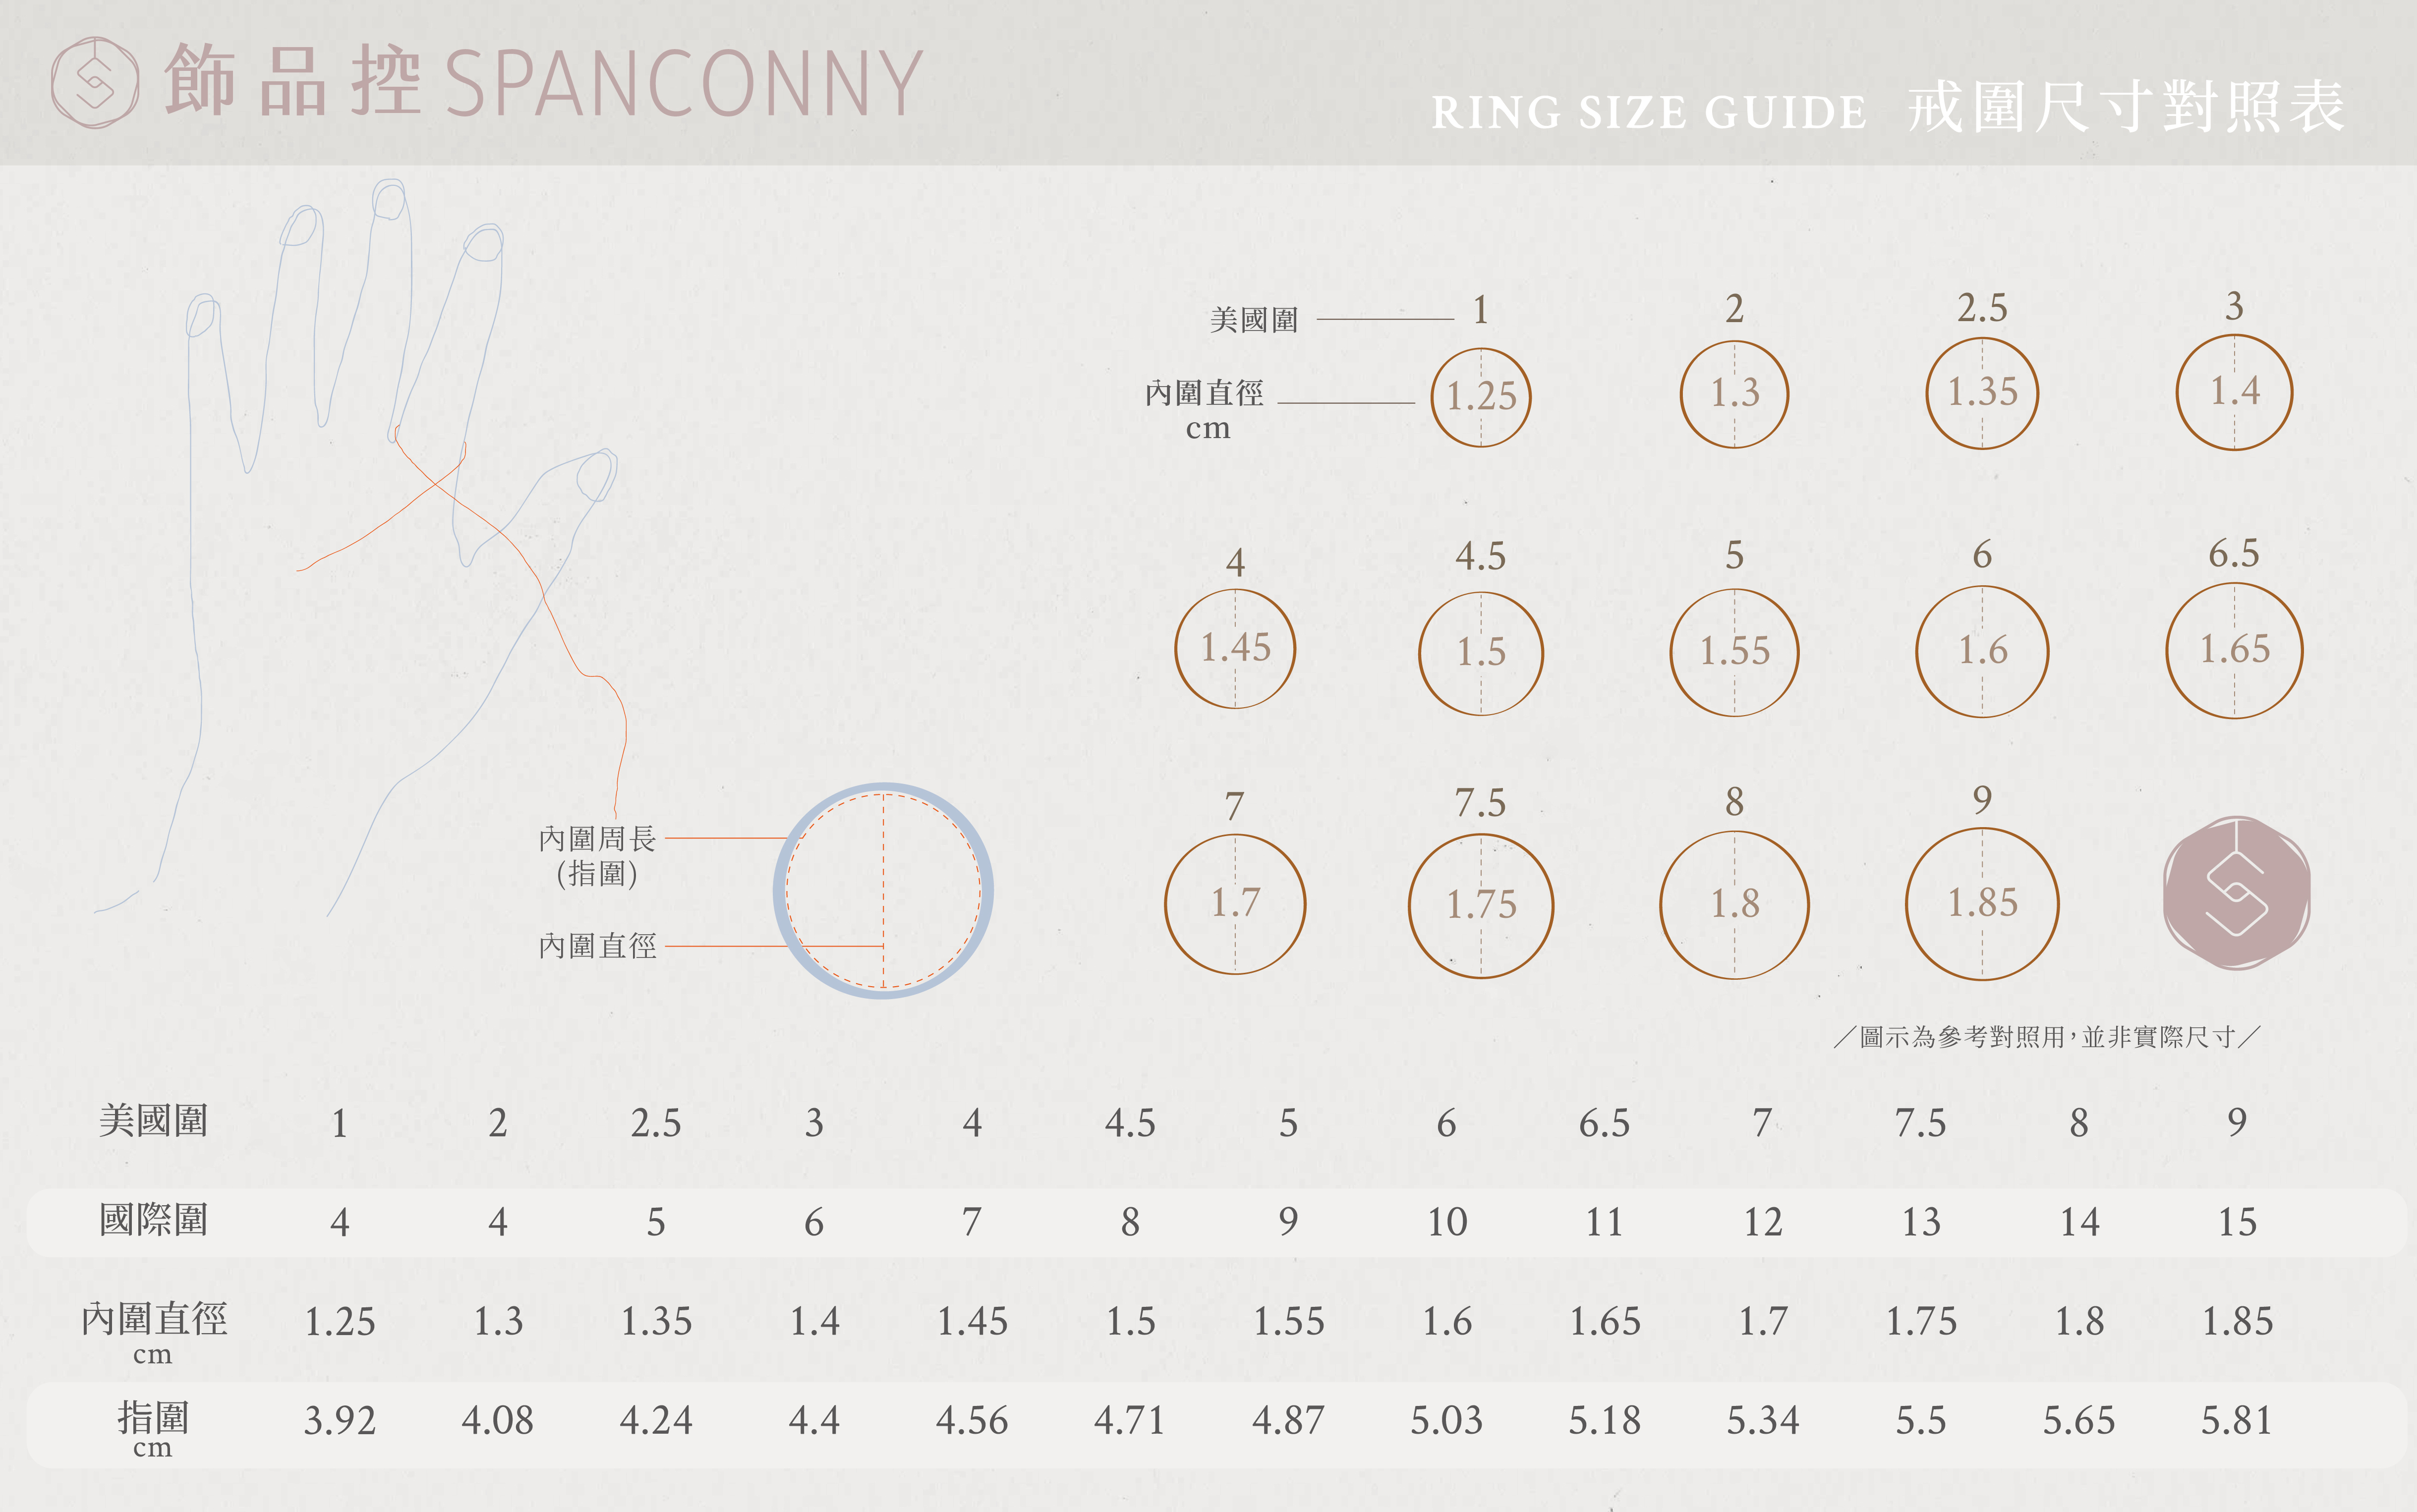Click the ring circle labeled 1.75
This screenshot has height=1512, width=2417.
tap(1481, 906)
